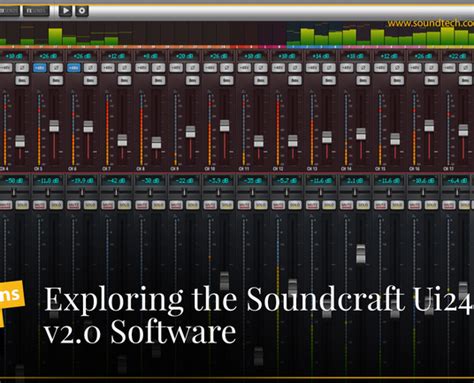This screenshot has height=383, width=474.
Task: Enable +48V phantom power on CH 7
Action: pyautogui.click(x=108, y=68)
